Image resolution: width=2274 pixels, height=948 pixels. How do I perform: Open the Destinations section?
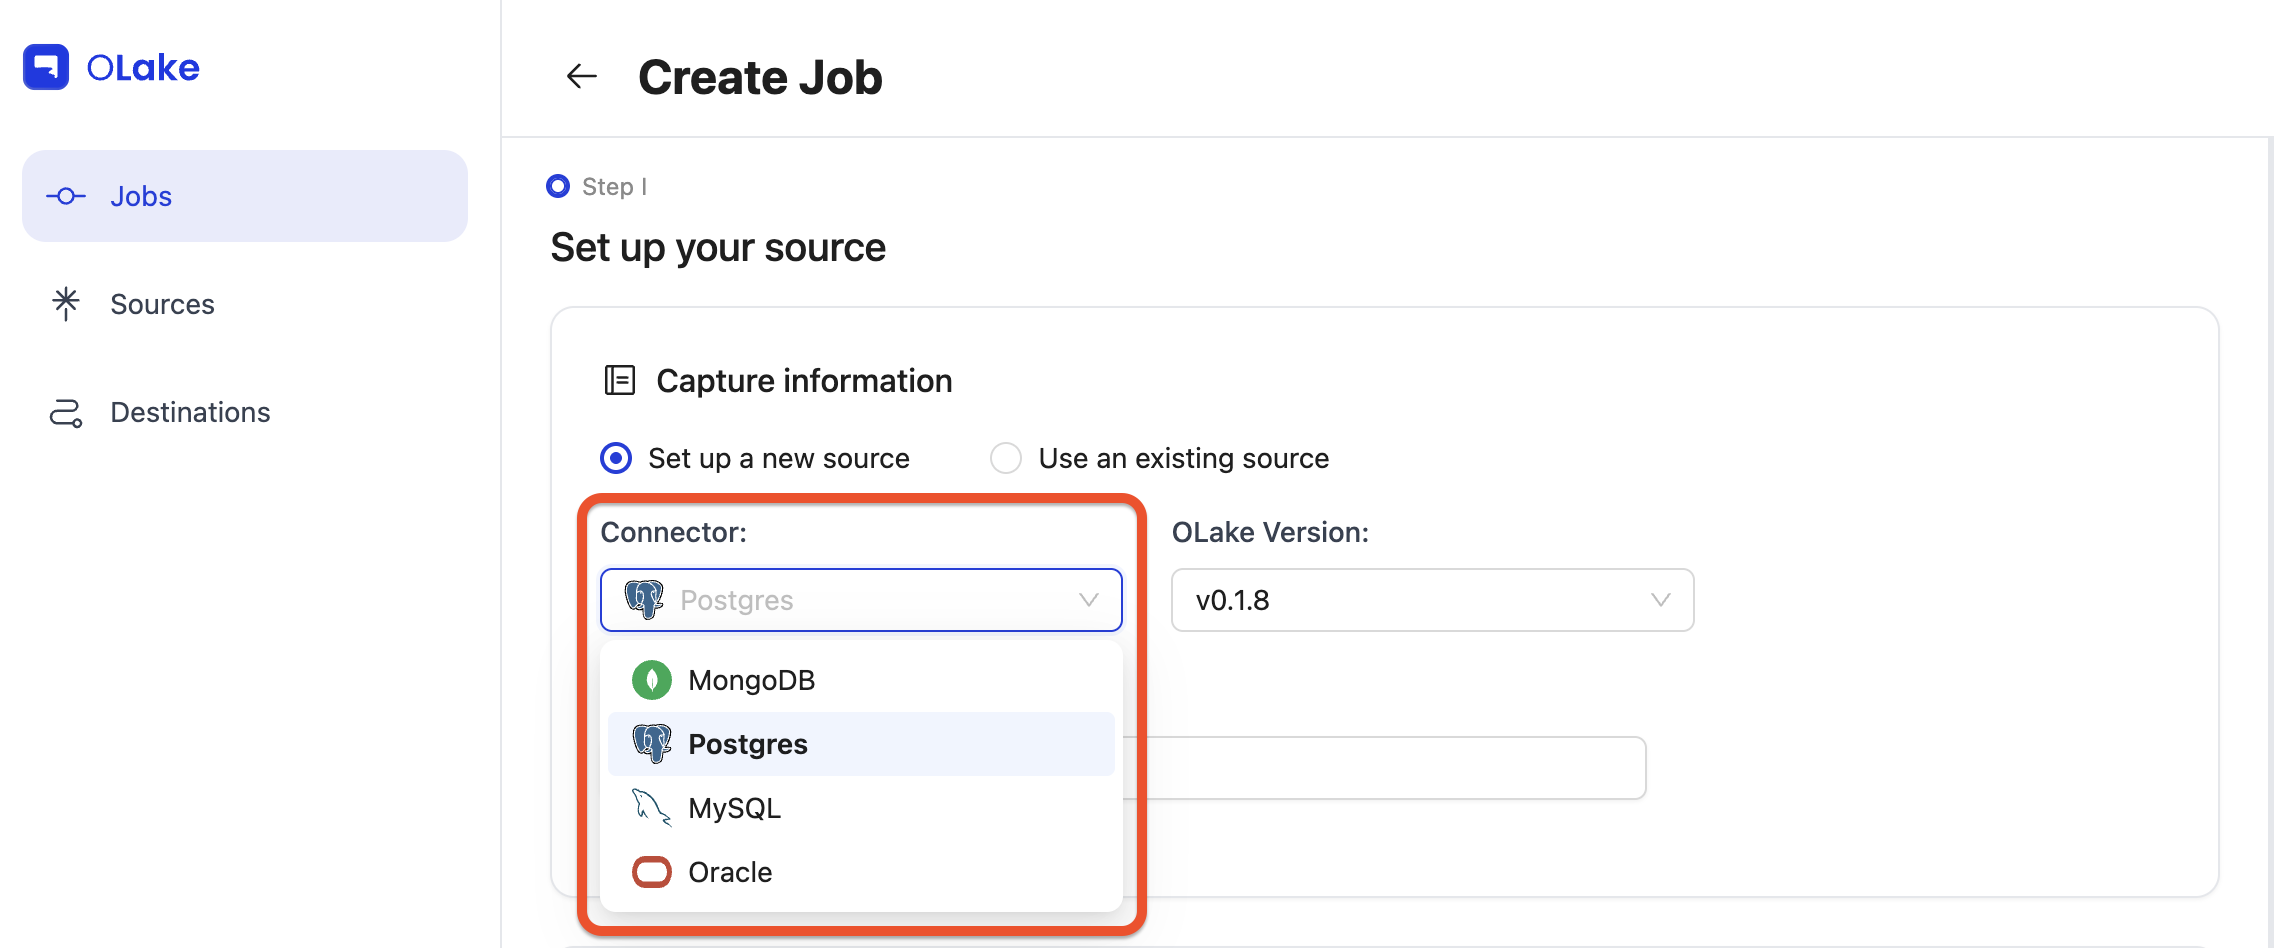(245, 412)
